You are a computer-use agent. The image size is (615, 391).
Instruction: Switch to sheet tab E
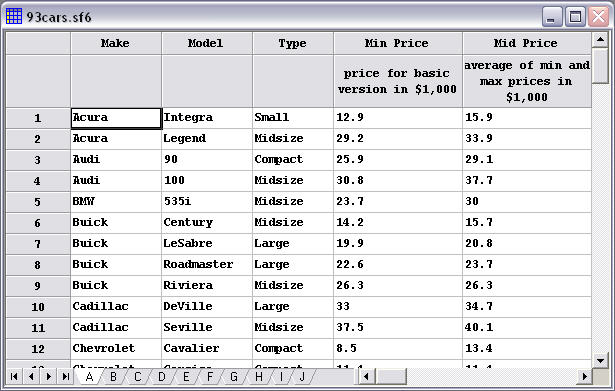pyautogui.click(x=186, y=377)
